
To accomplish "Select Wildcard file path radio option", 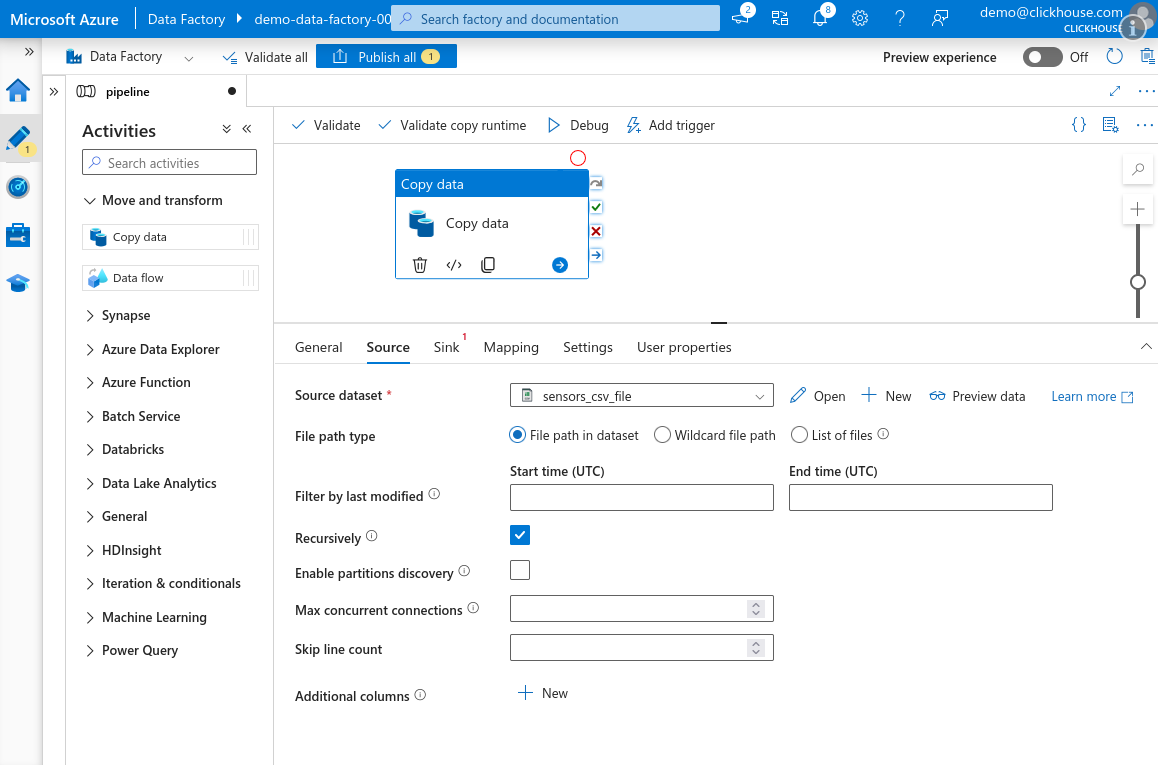I will pyautogui.click(x=662, y=435).
